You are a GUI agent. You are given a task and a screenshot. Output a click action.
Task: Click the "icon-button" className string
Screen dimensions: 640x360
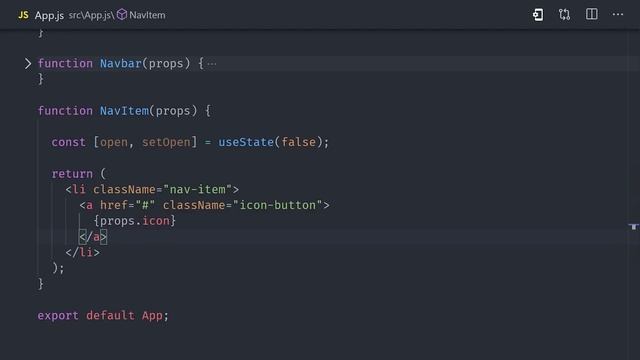coord(277,205)
